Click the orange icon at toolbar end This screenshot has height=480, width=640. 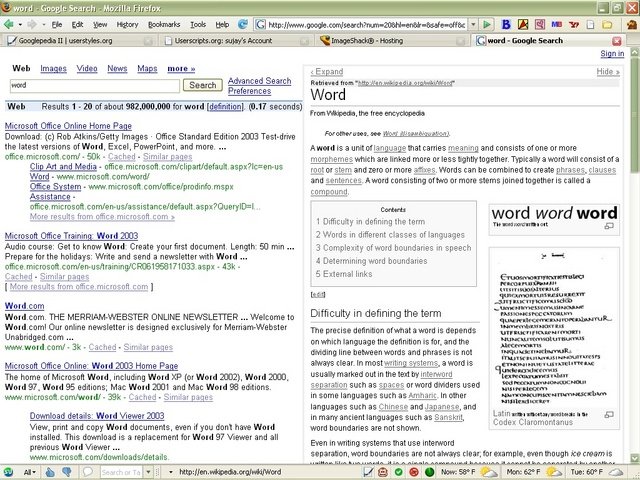coord(632,24)
